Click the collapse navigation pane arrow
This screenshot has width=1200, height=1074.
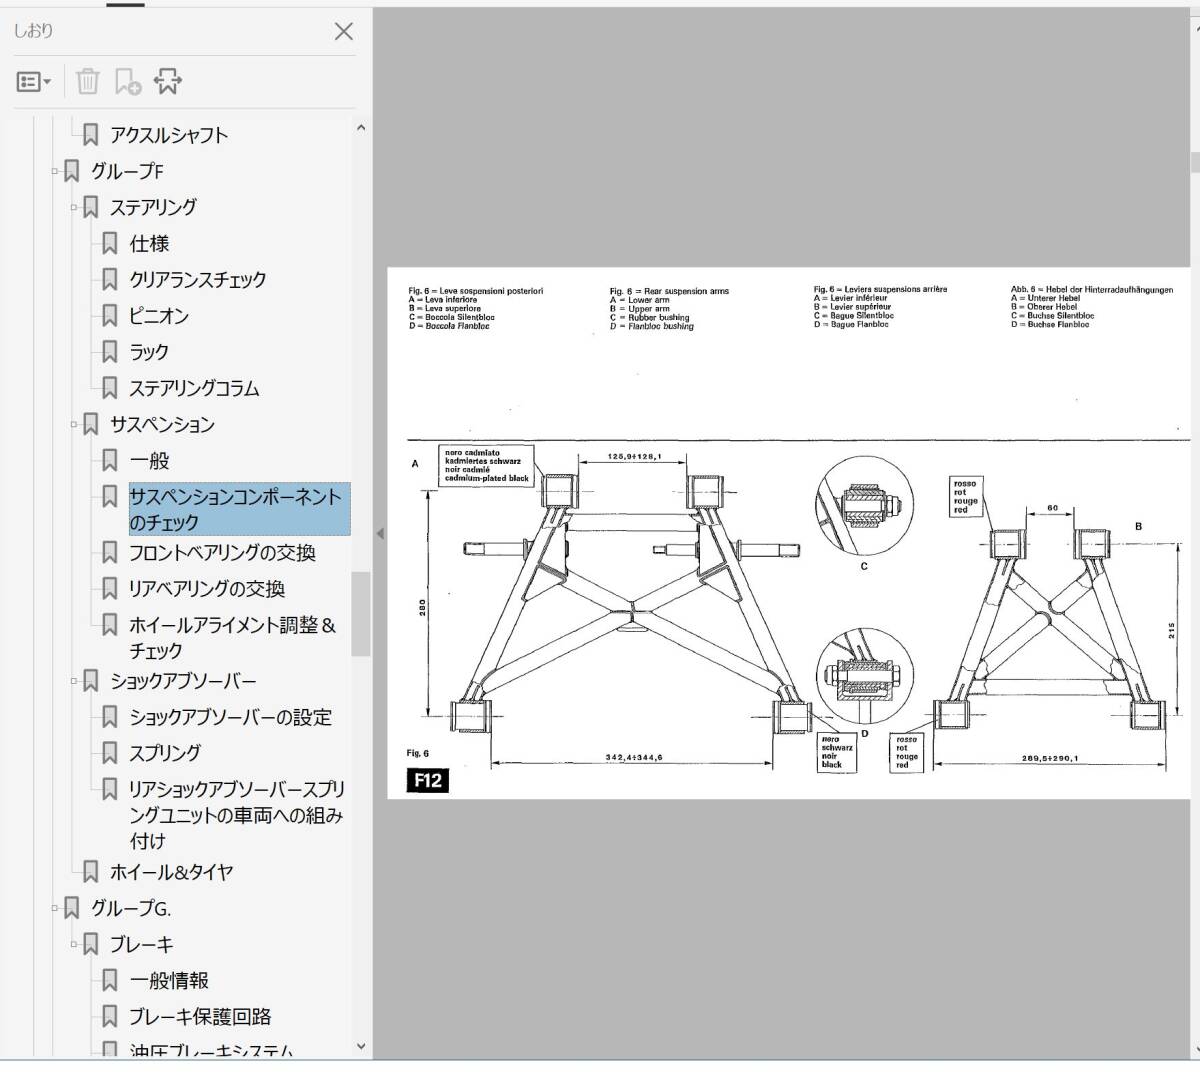coord(380,534)
